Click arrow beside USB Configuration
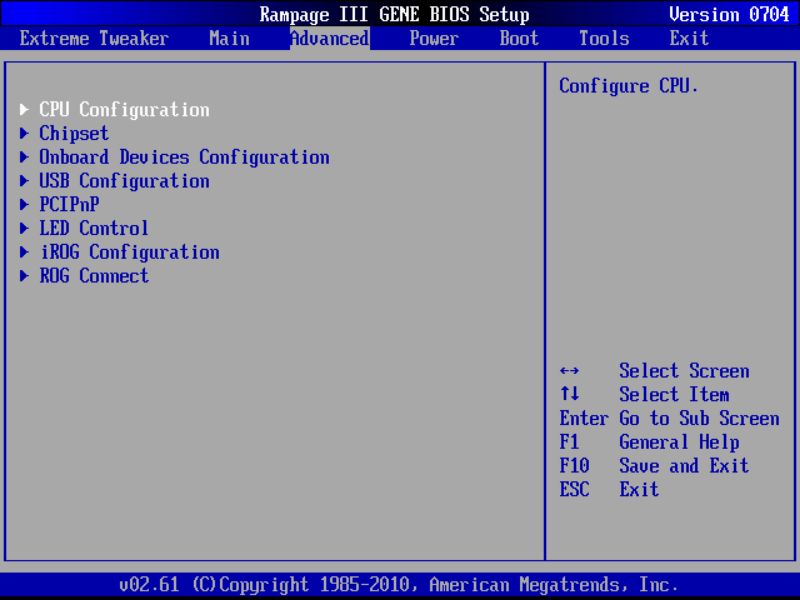This screenshot has height=600, width=800. [x=24, y=181]
